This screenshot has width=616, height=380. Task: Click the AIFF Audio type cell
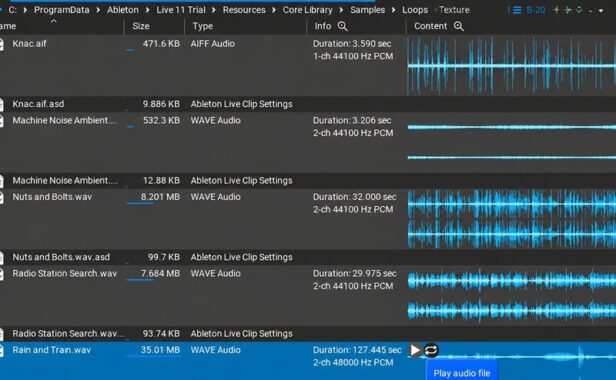213,44
